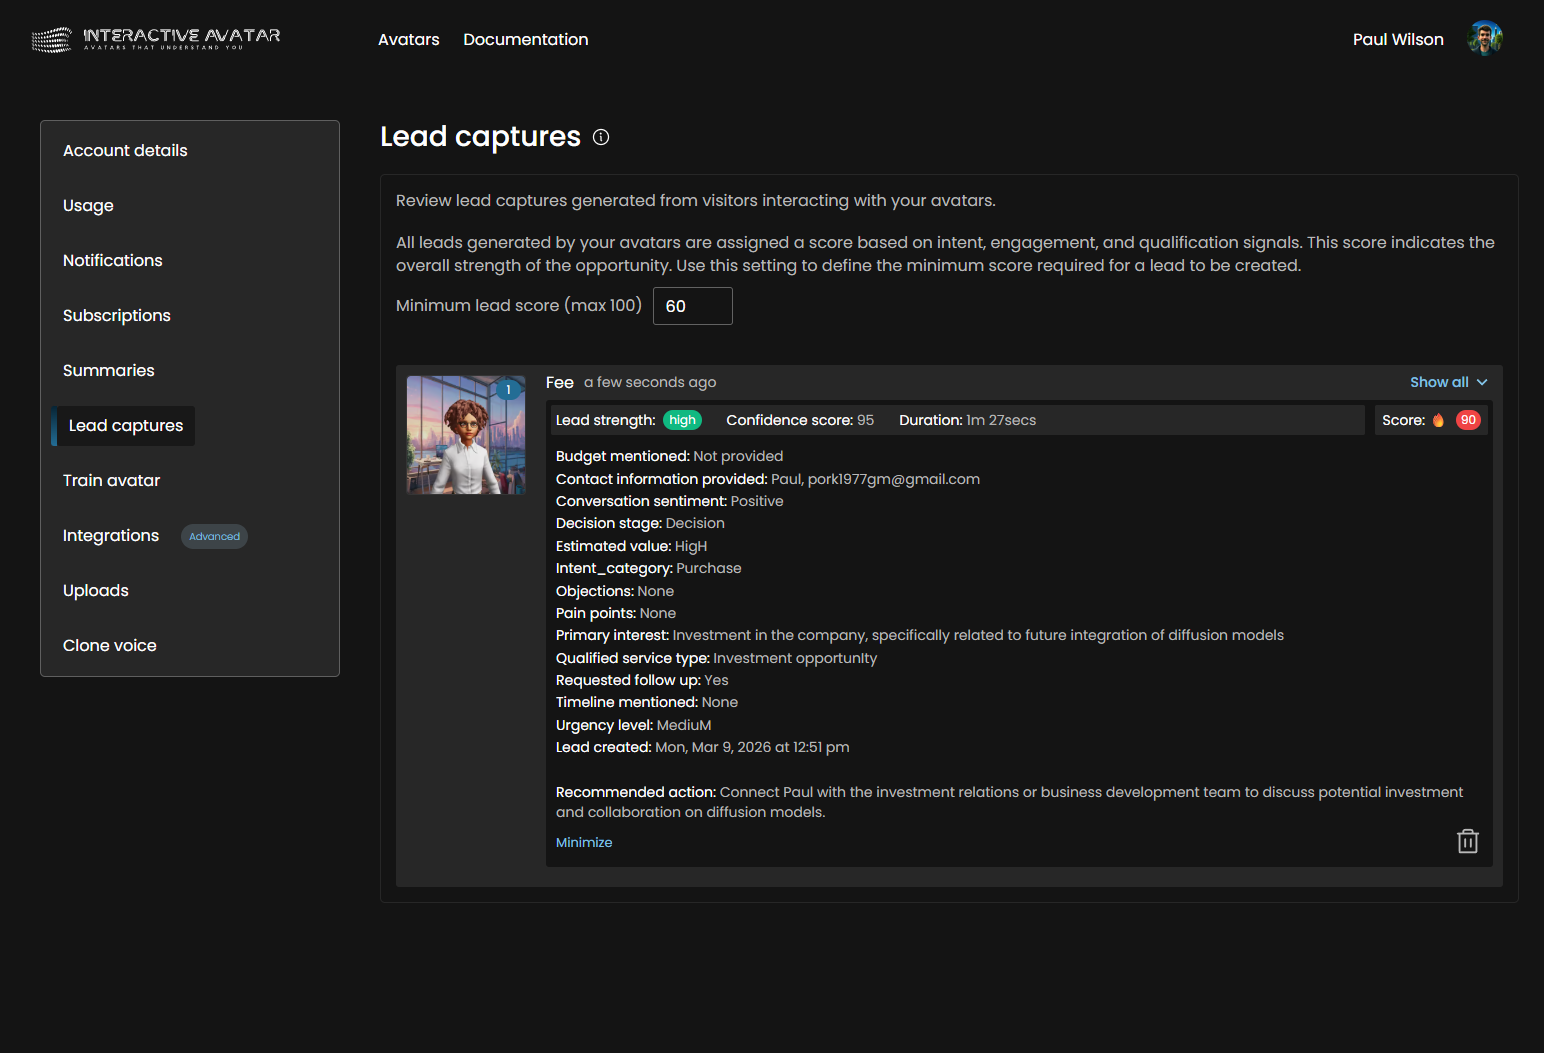Click the lead count badge on avatar thumbnail

[508, 389]
